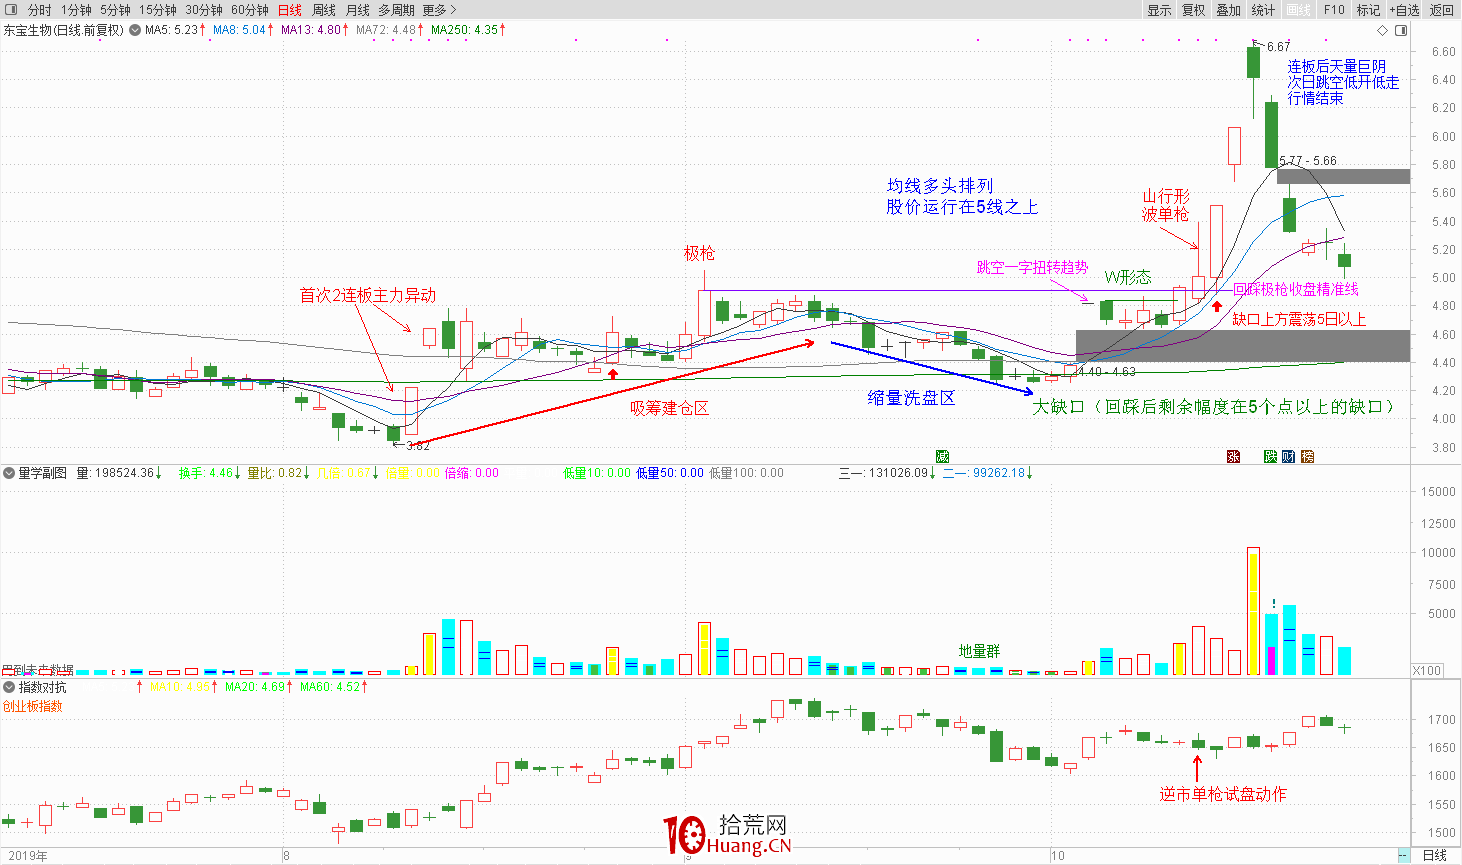Select the 周线 weekly chart tab
This screenshot has height=865, width=1462.
[x=324, y=10]
